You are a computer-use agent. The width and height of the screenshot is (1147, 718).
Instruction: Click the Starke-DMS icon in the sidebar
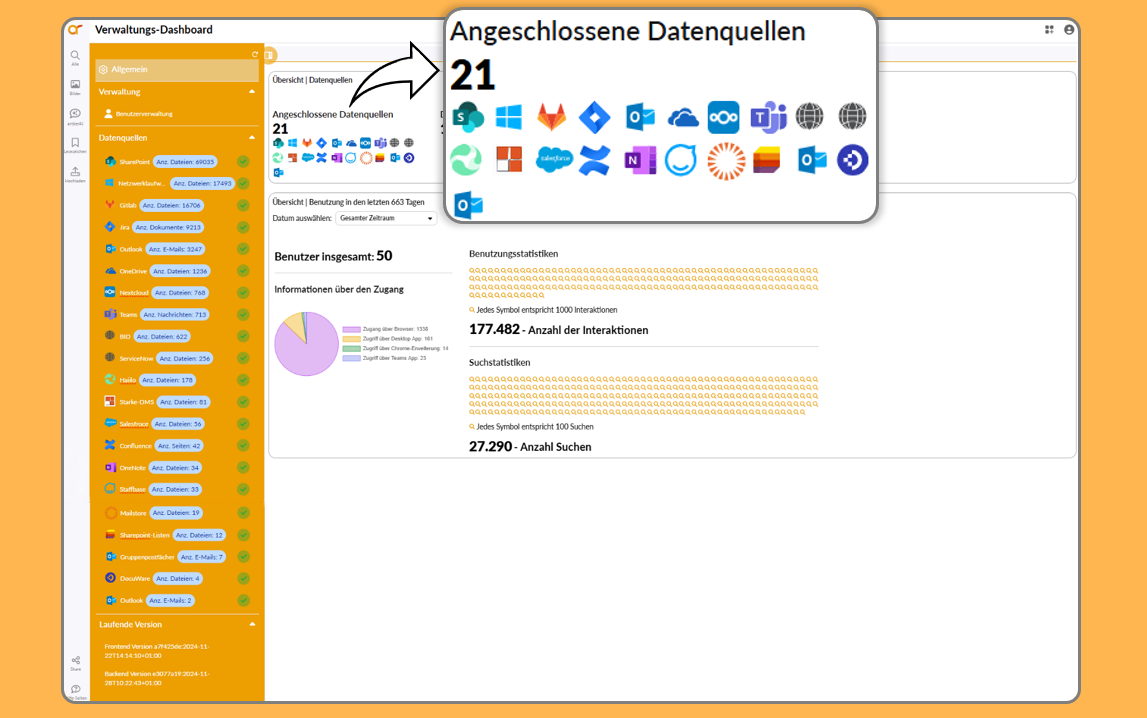click(110, 401)
